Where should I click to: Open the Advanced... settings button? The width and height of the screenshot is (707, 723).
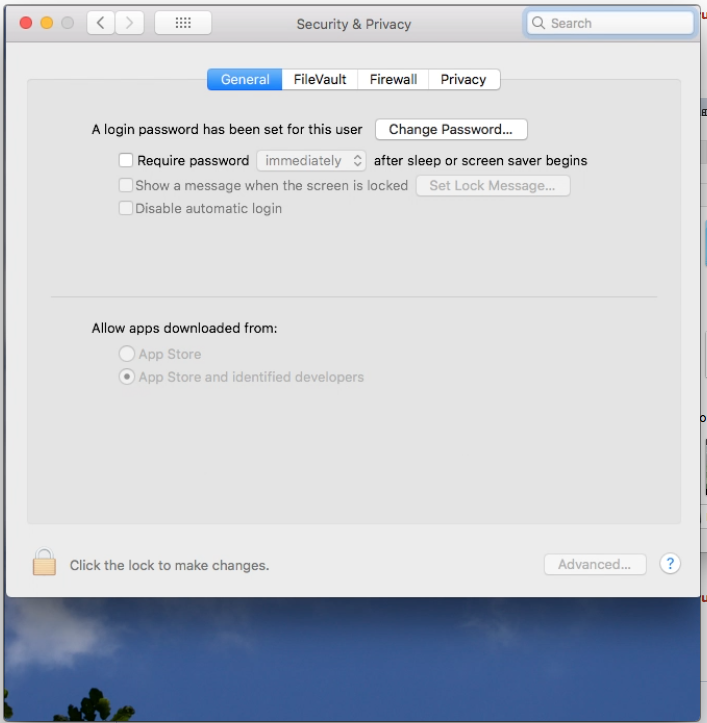(595, 564)
